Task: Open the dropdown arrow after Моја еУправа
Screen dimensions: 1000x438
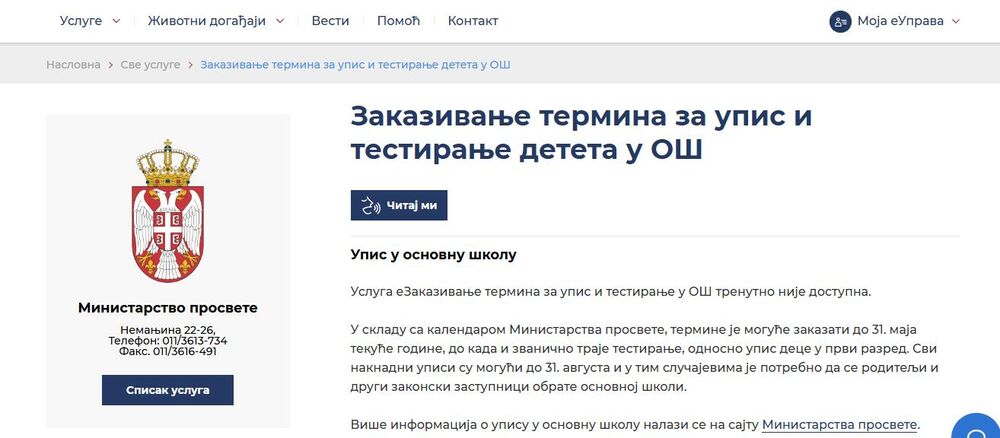Action: pos(955,21)
